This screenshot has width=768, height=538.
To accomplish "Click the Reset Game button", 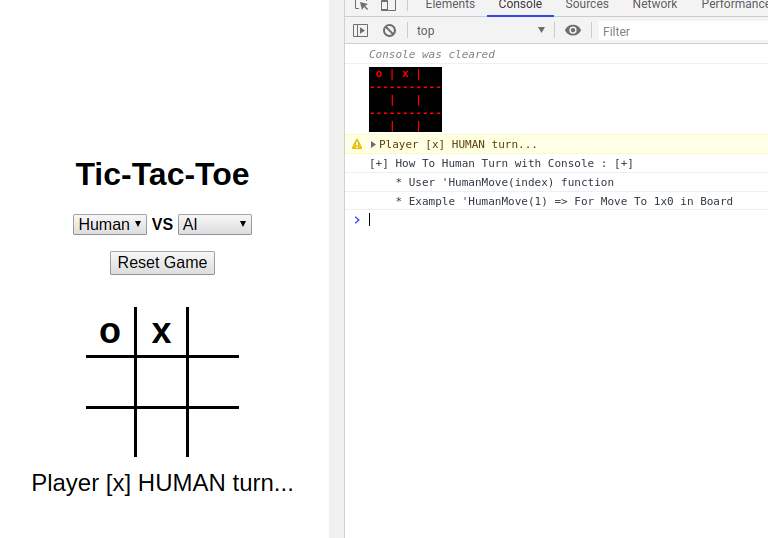I will (x=163, y=263).
